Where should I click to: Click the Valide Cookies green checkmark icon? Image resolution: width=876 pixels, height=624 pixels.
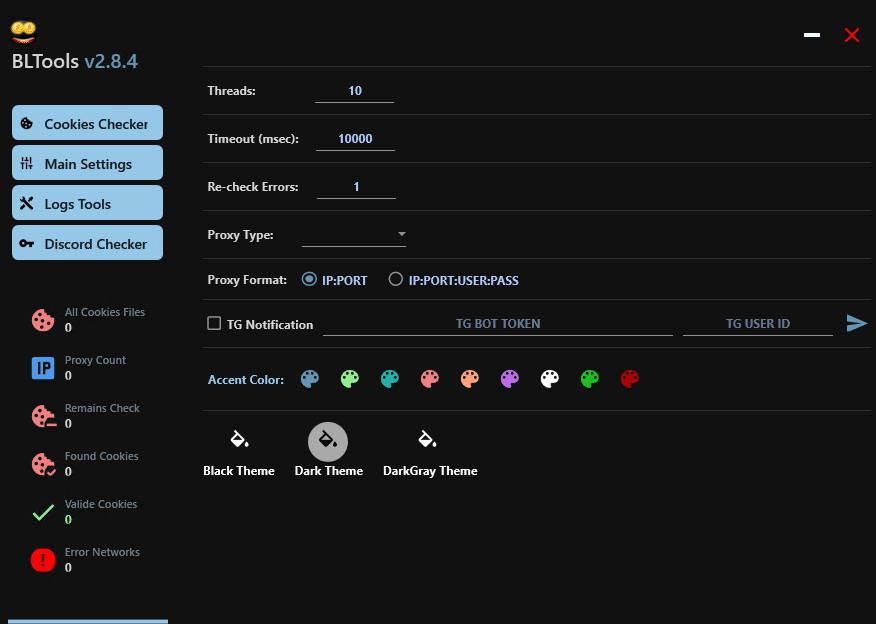coord(43,512)
